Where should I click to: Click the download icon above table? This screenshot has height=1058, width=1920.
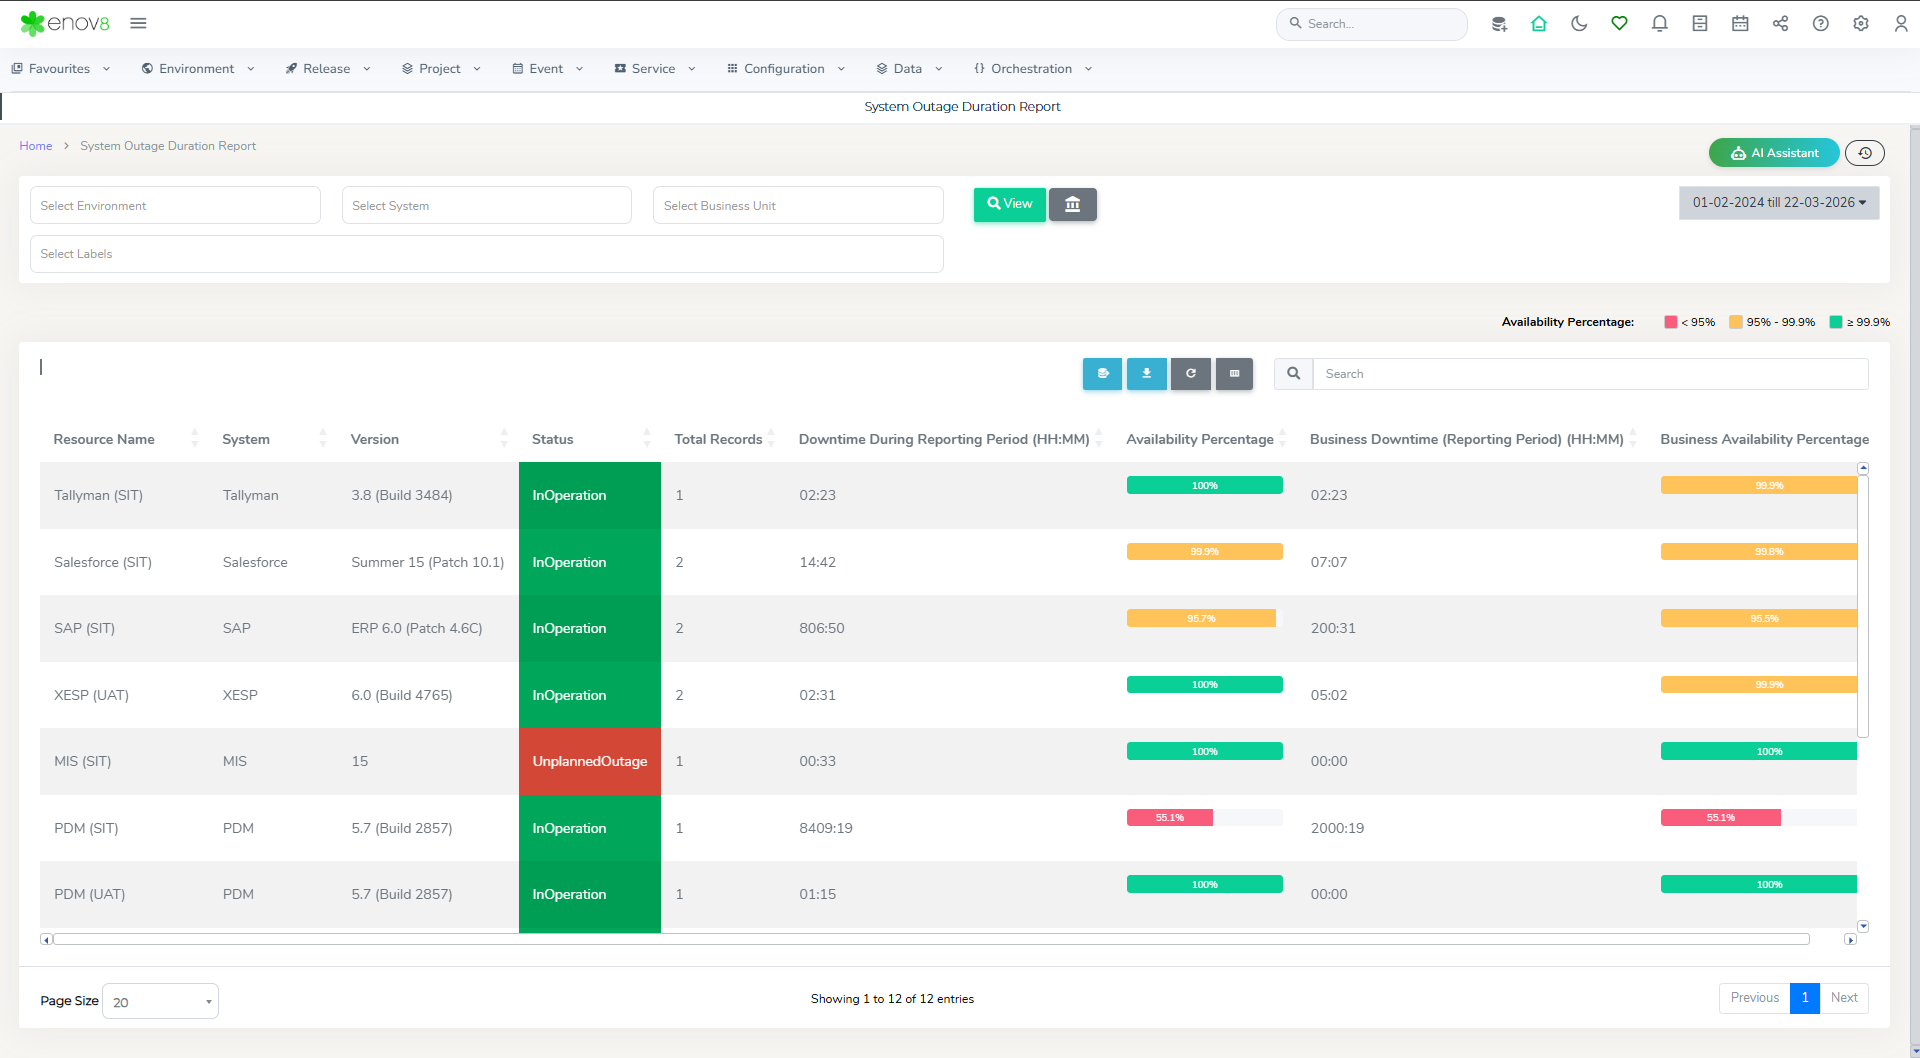[1146, 374]
